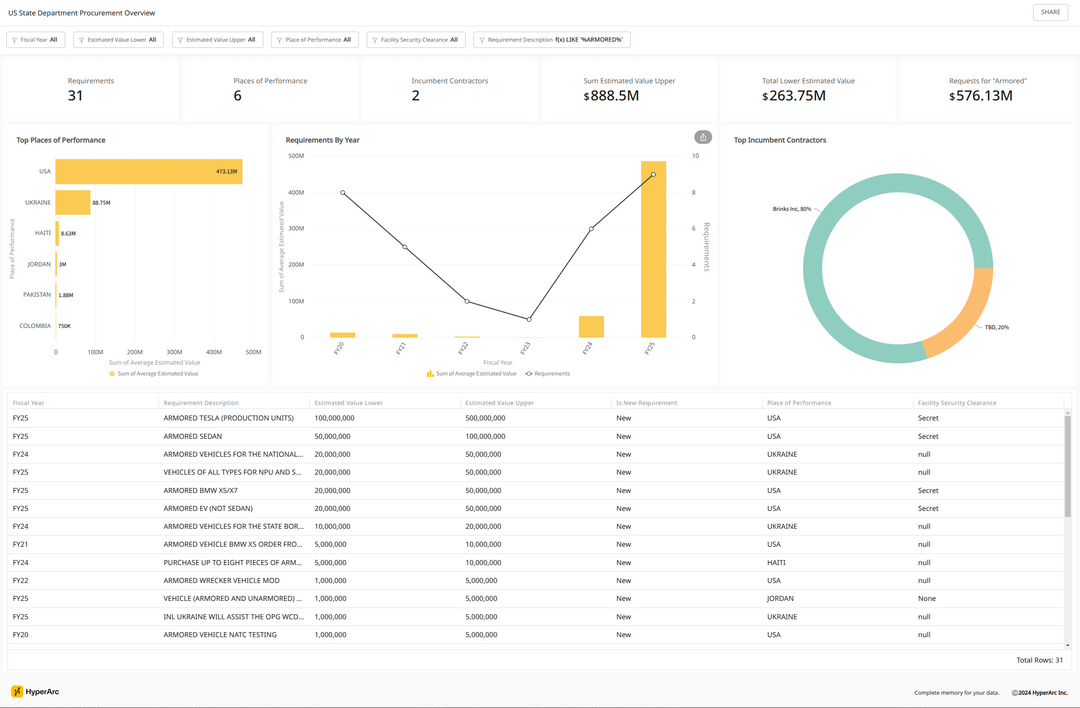Screen dimensions: 1080x708
Task: Sort table by Fiscal Year column header
Action: [x=29, y=403]
